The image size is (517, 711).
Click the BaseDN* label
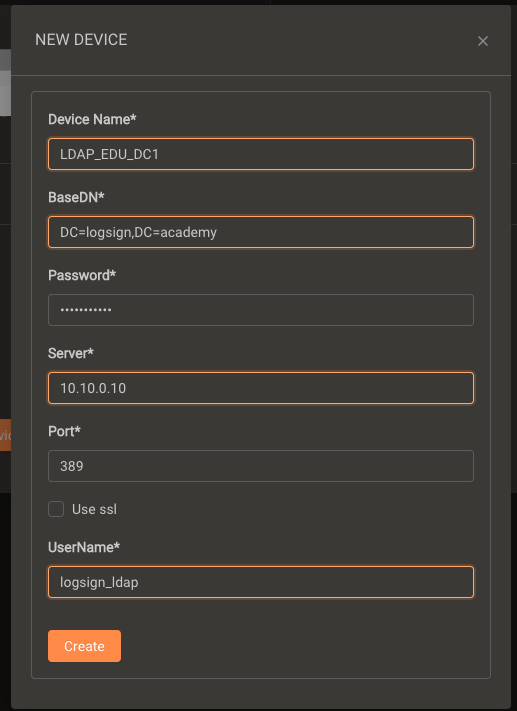[x=76, y=197]
